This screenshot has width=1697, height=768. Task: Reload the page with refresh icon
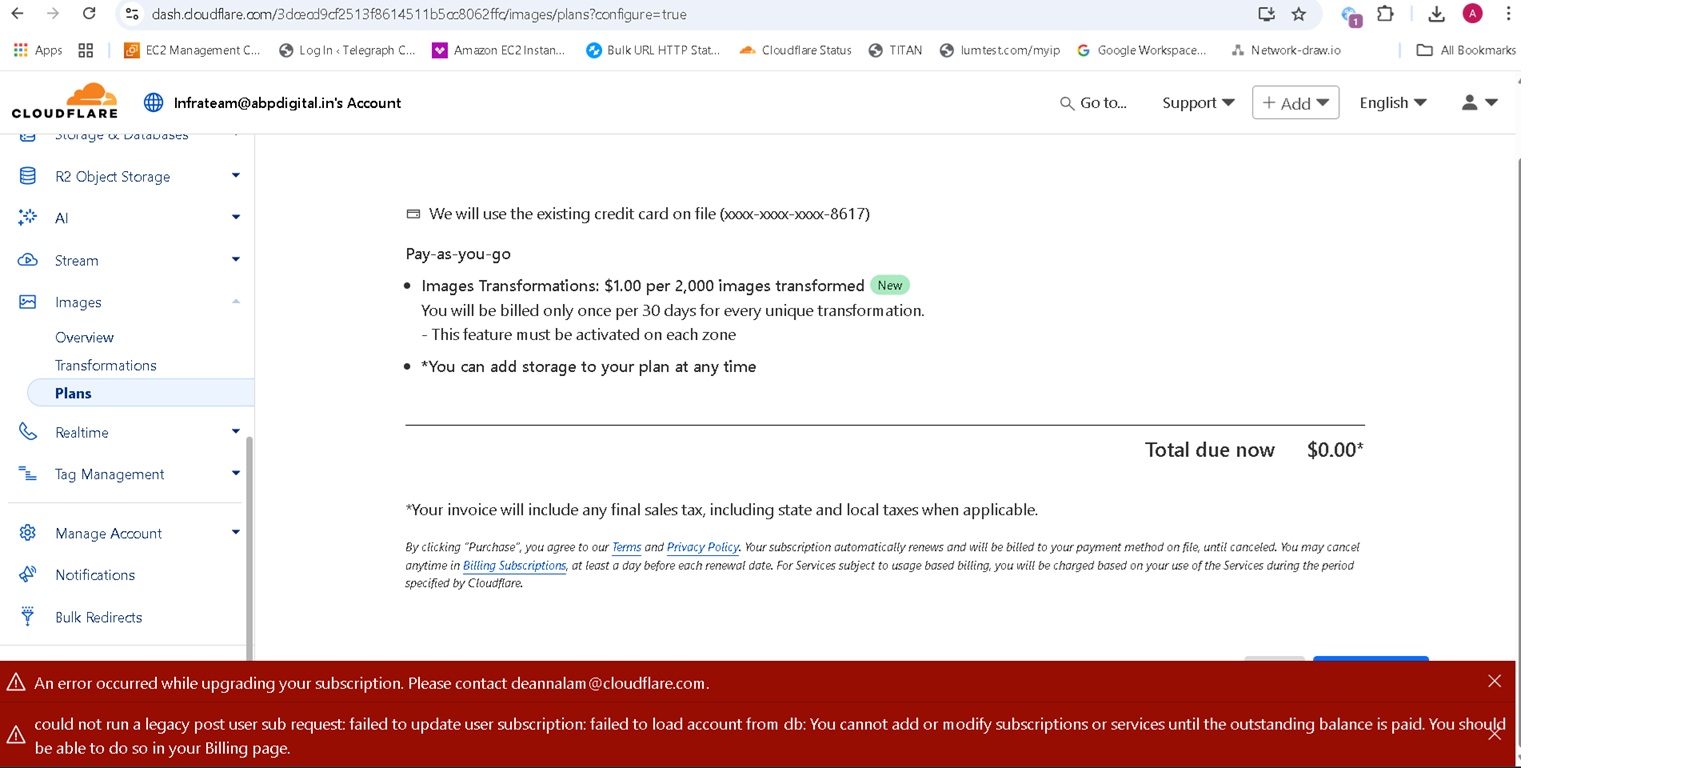[89, 14]
